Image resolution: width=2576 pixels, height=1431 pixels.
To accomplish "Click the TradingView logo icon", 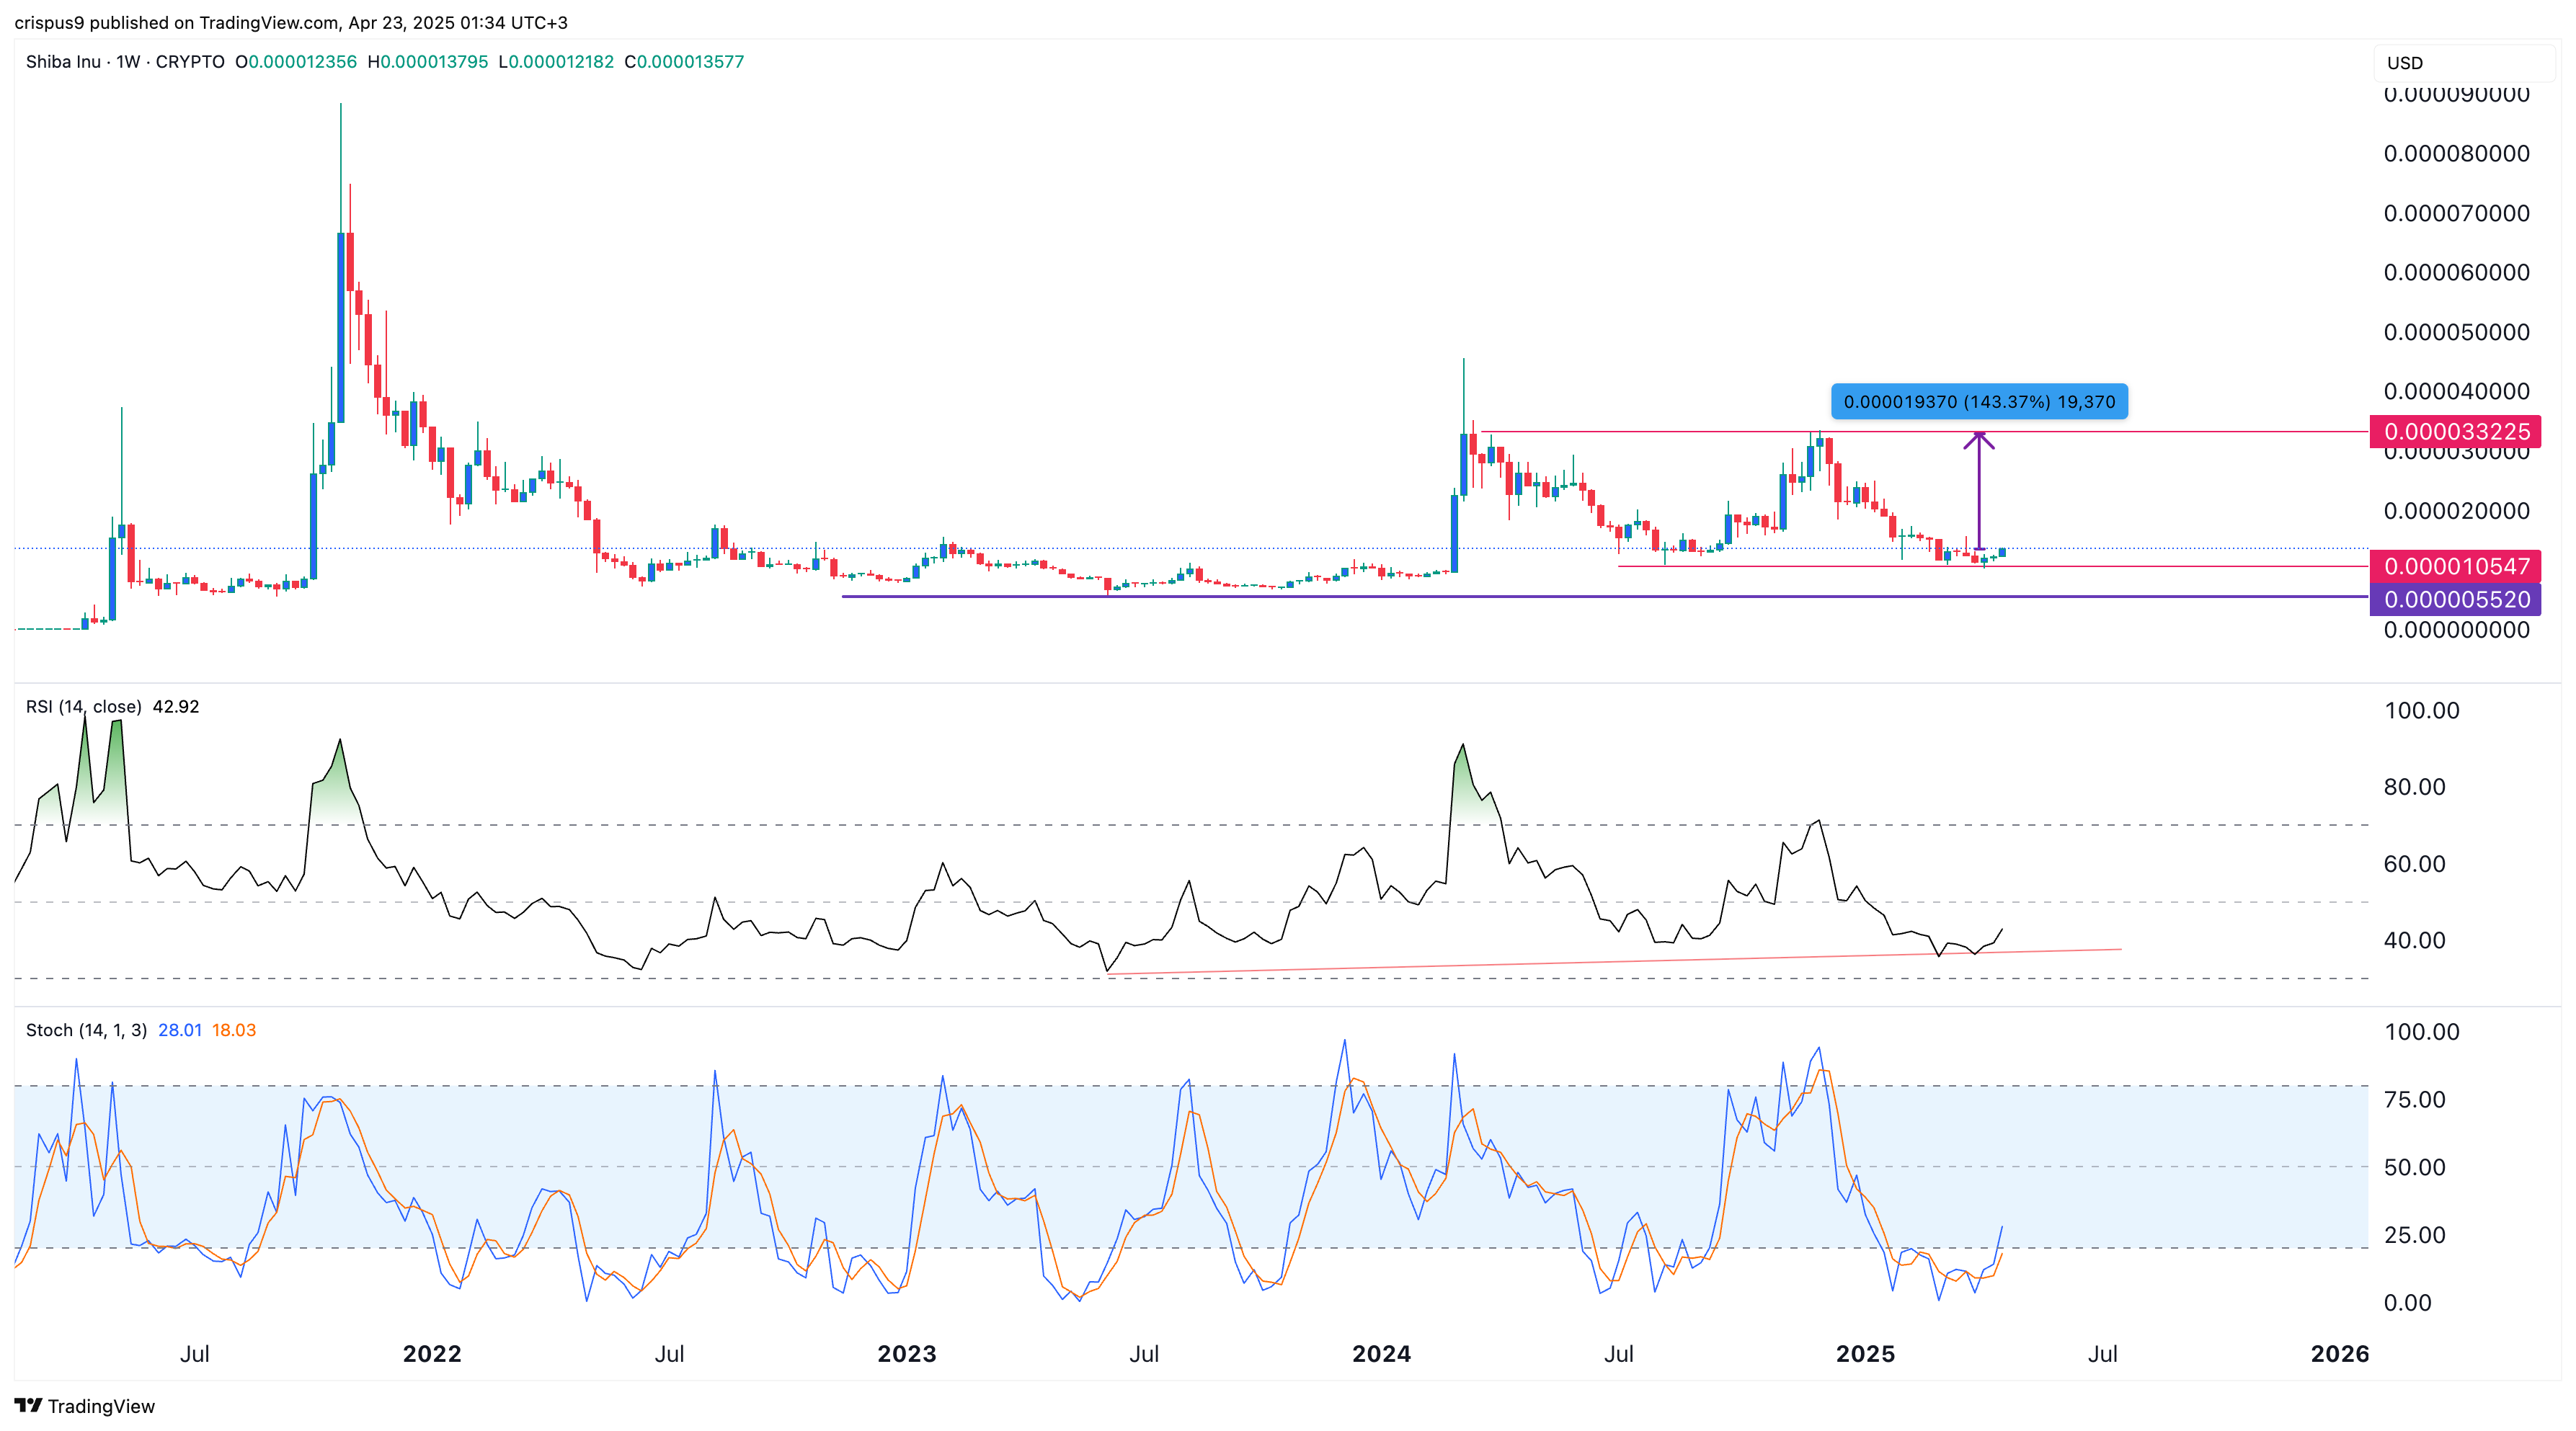I will click(x=28, y=1405).
